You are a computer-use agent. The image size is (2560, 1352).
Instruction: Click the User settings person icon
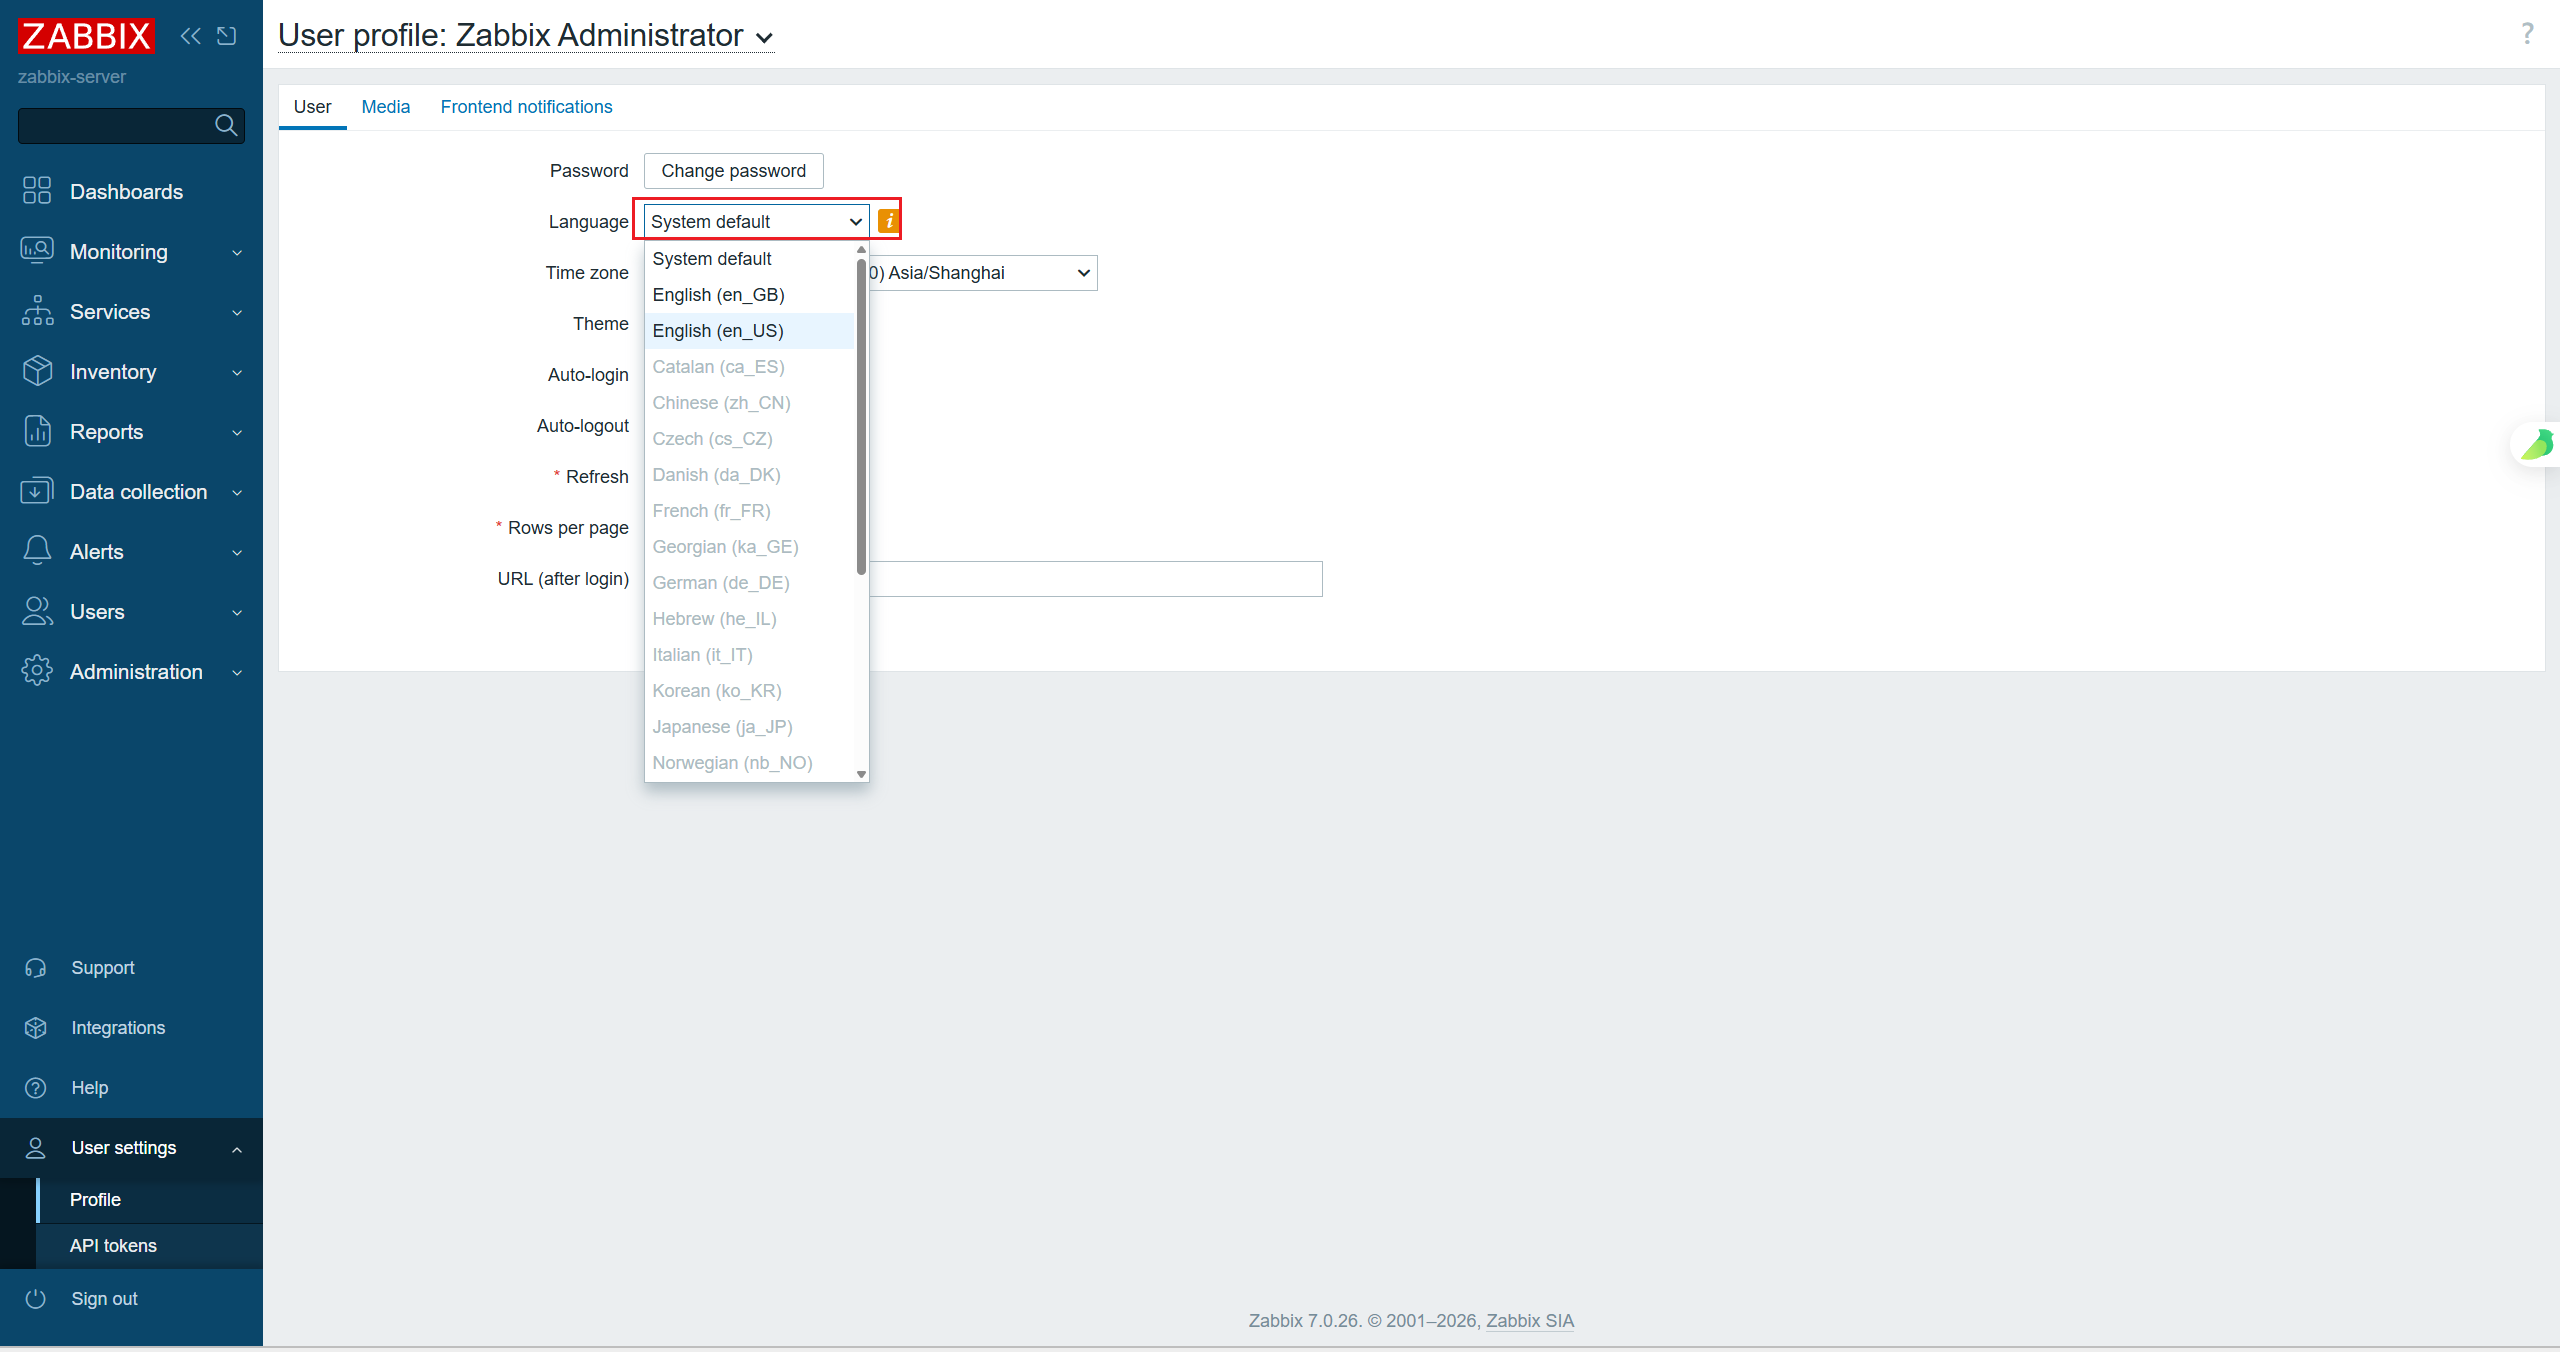click(36, 1148)
